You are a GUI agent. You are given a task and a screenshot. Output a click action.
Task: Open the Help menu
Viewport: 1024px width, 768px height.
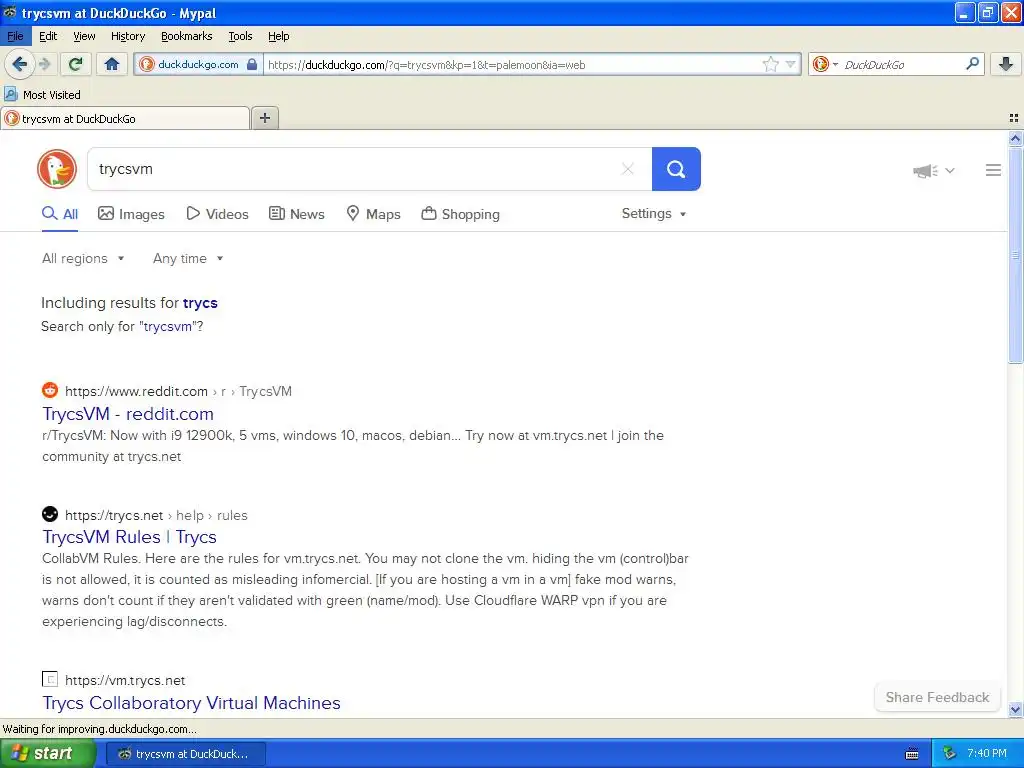coord(278,36)
